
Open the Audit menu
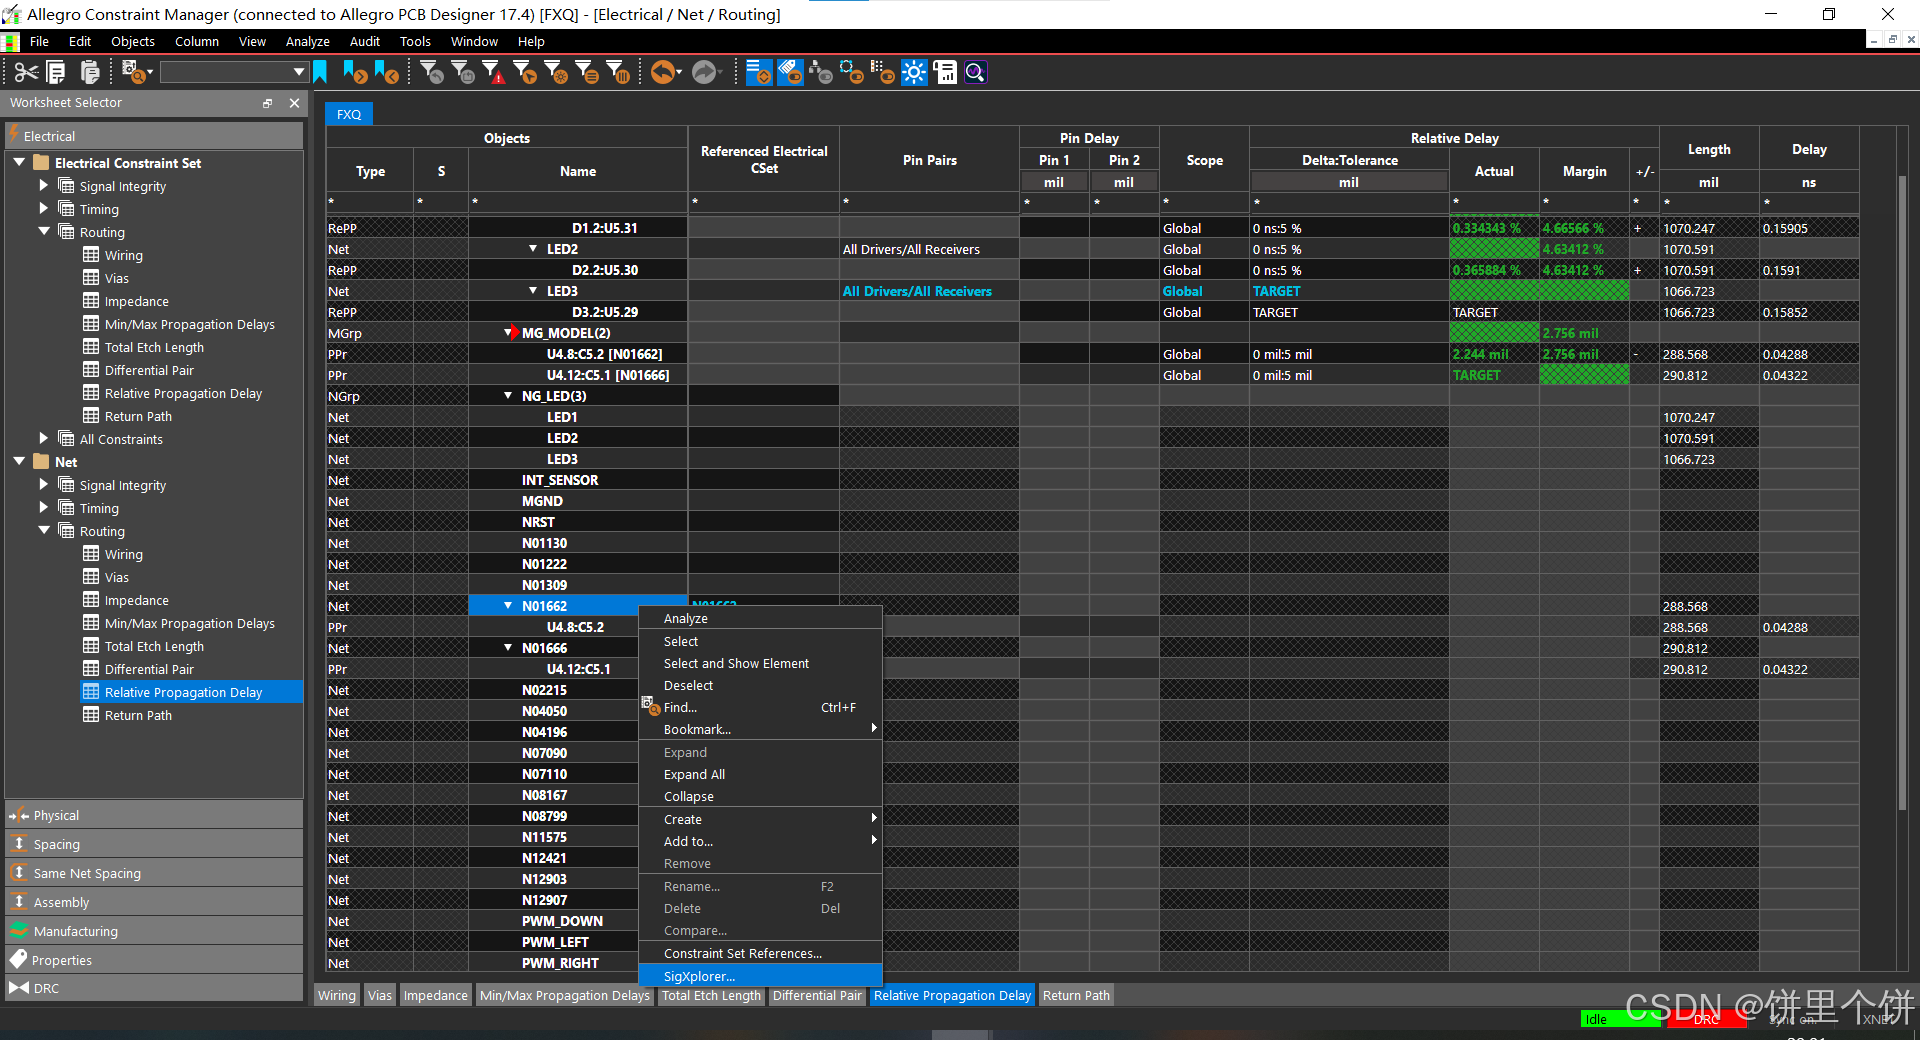364,41
